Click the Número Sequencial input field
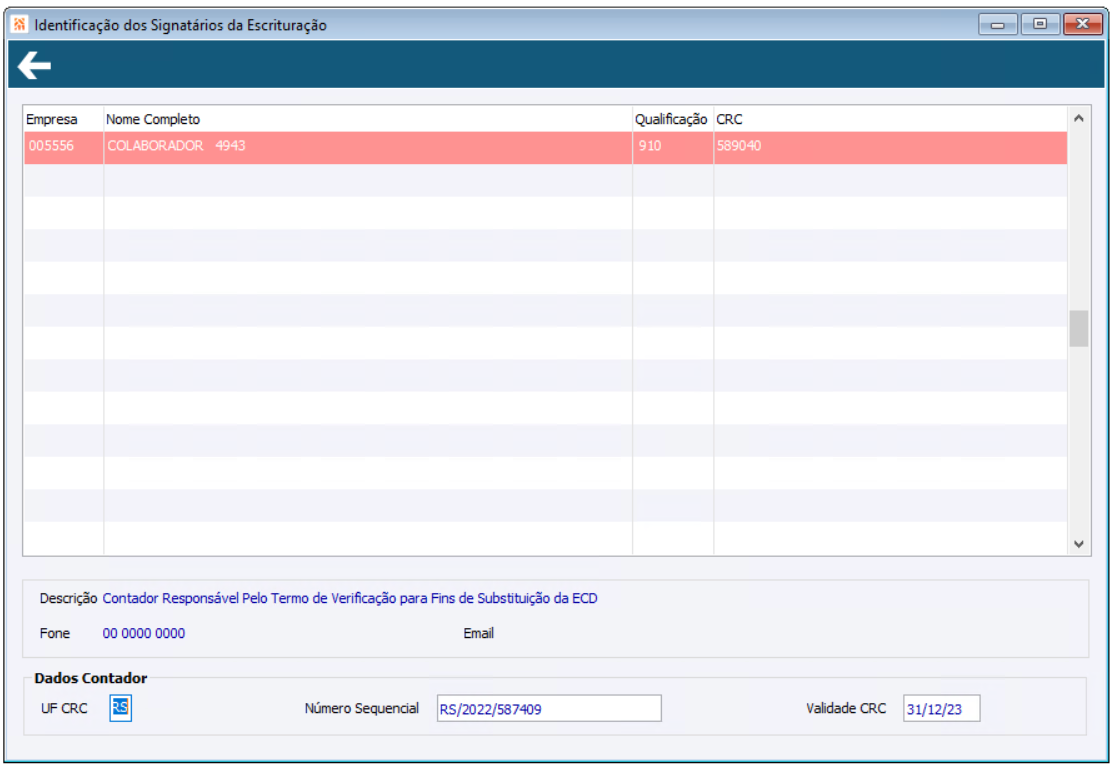This screenshot has height=769, width=1113. click(x=549, y=709)
